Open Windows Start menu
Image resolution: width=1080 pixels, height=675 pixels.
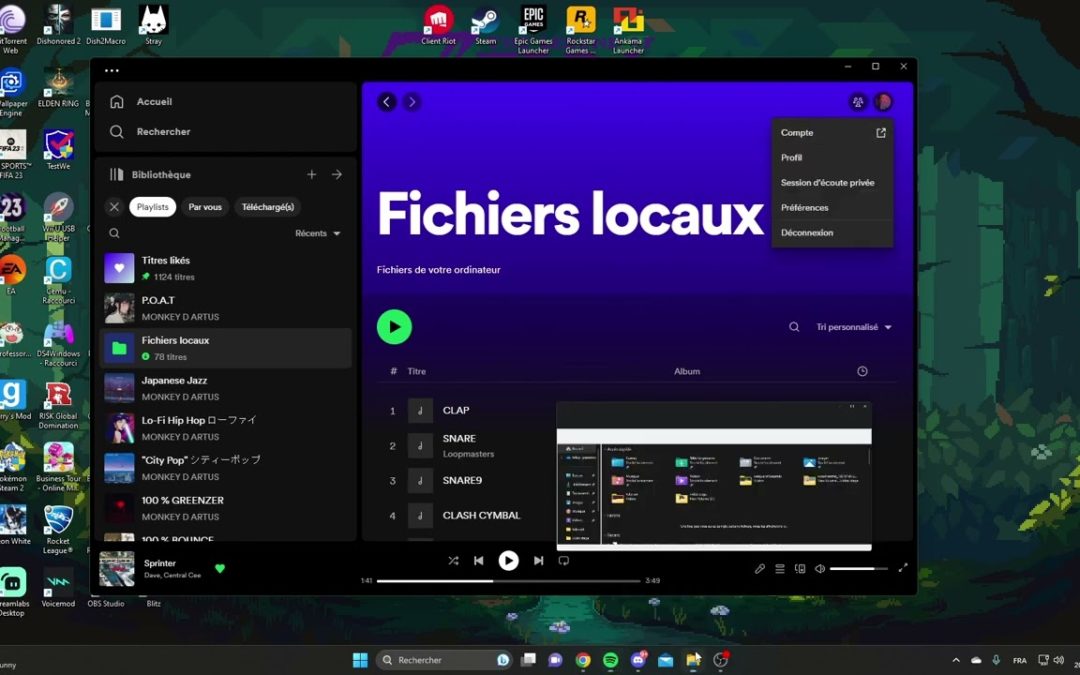point(360,660)
